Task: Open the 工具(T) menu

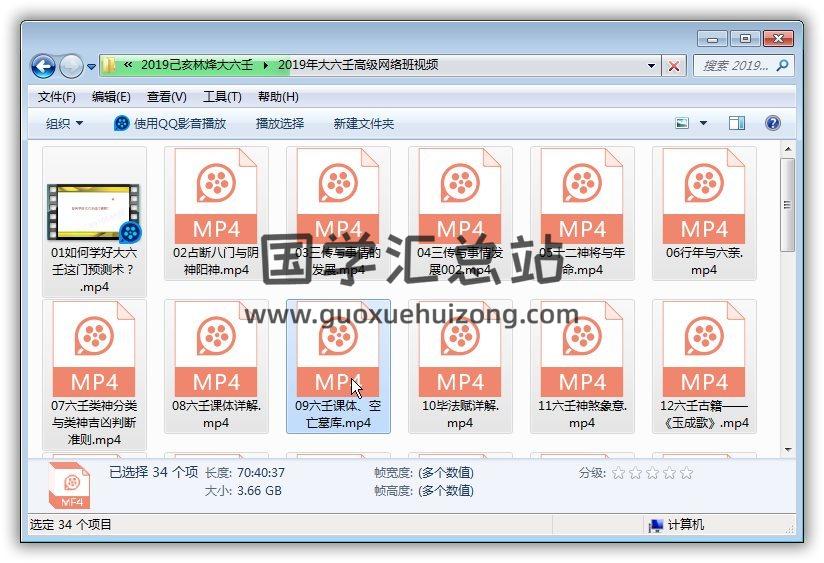Action: point(221,97)
